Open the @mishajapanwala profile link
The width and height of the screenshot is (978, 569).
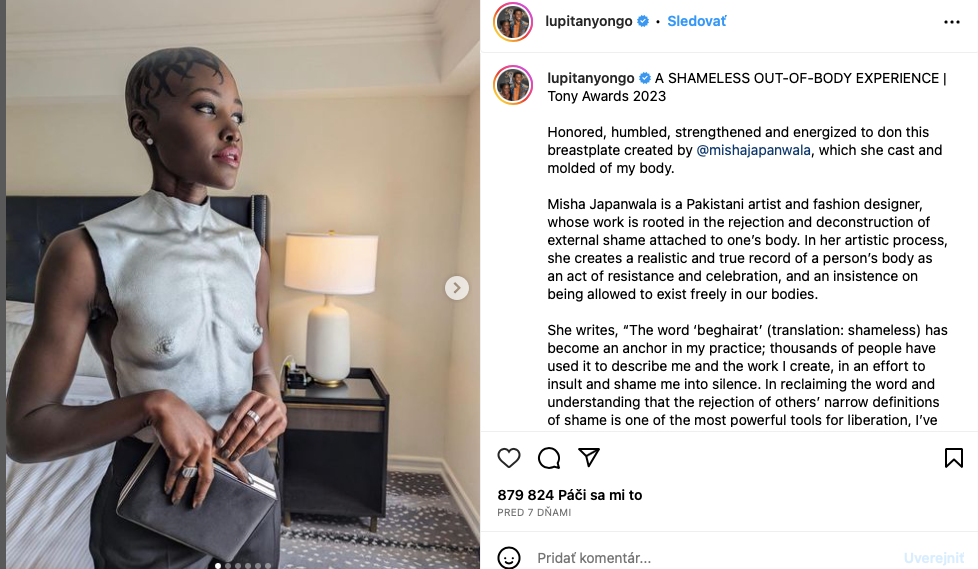[754, 150]
